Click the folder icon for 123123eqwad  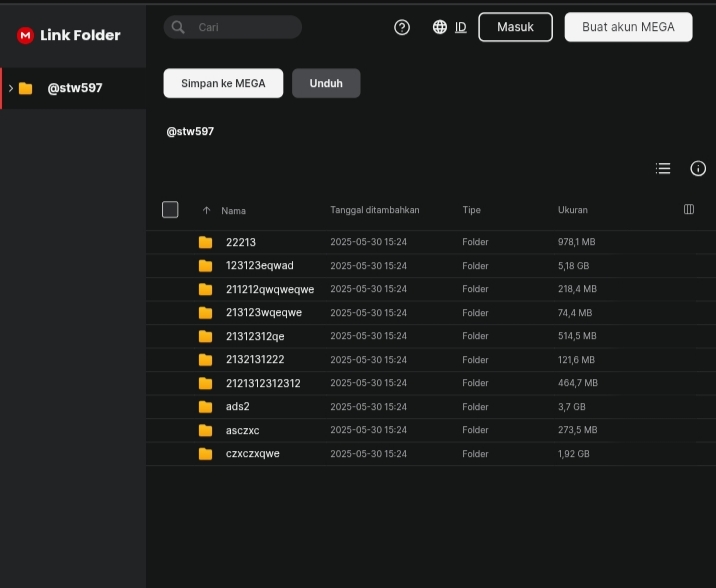coord(205,266)
